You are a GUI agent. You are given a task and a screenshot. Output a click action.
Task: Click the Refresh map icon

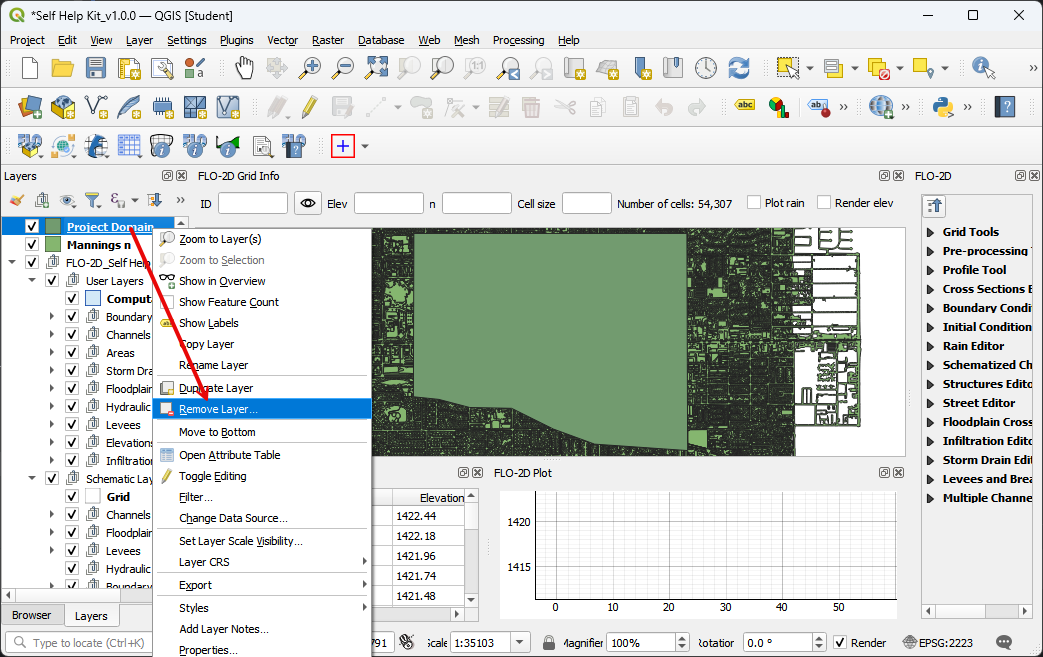[739, 68]
